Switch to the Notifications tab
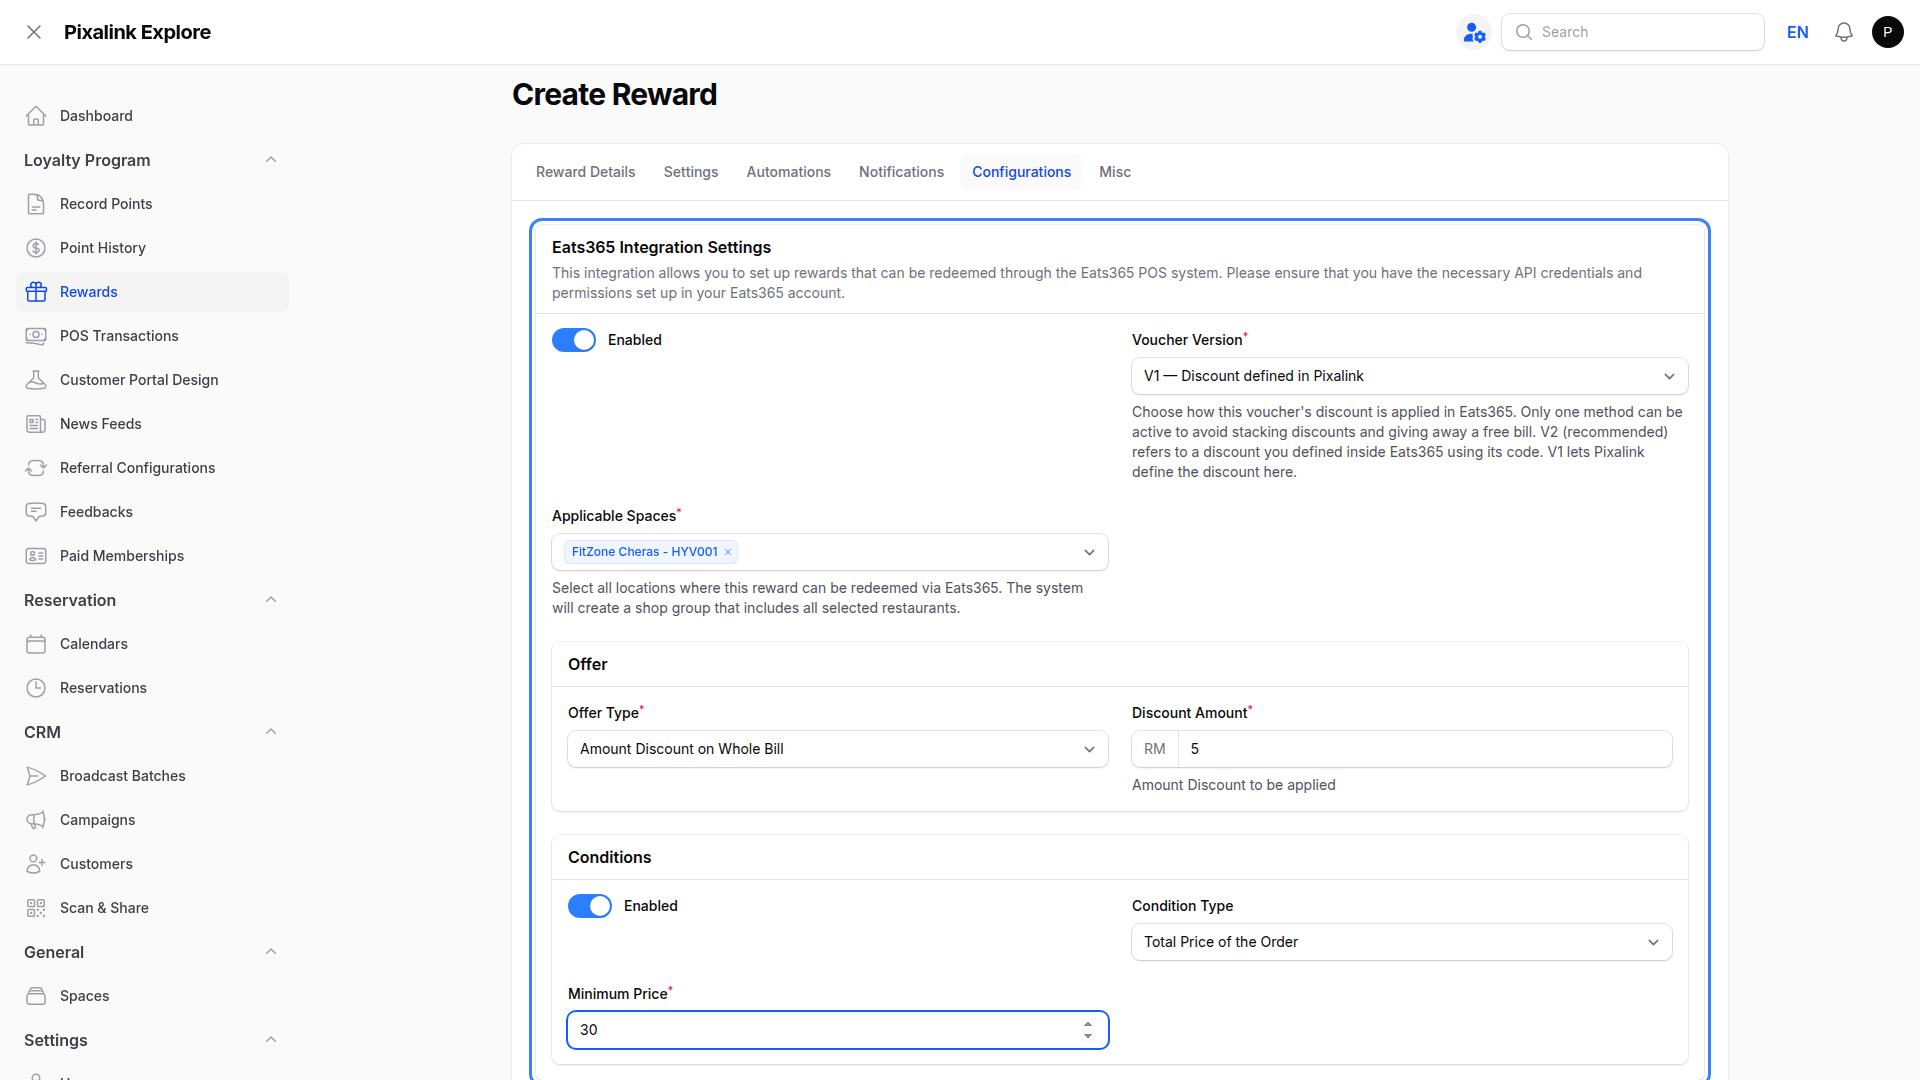Screen dimensions: 1920x1080 click(x=901, y=172)
